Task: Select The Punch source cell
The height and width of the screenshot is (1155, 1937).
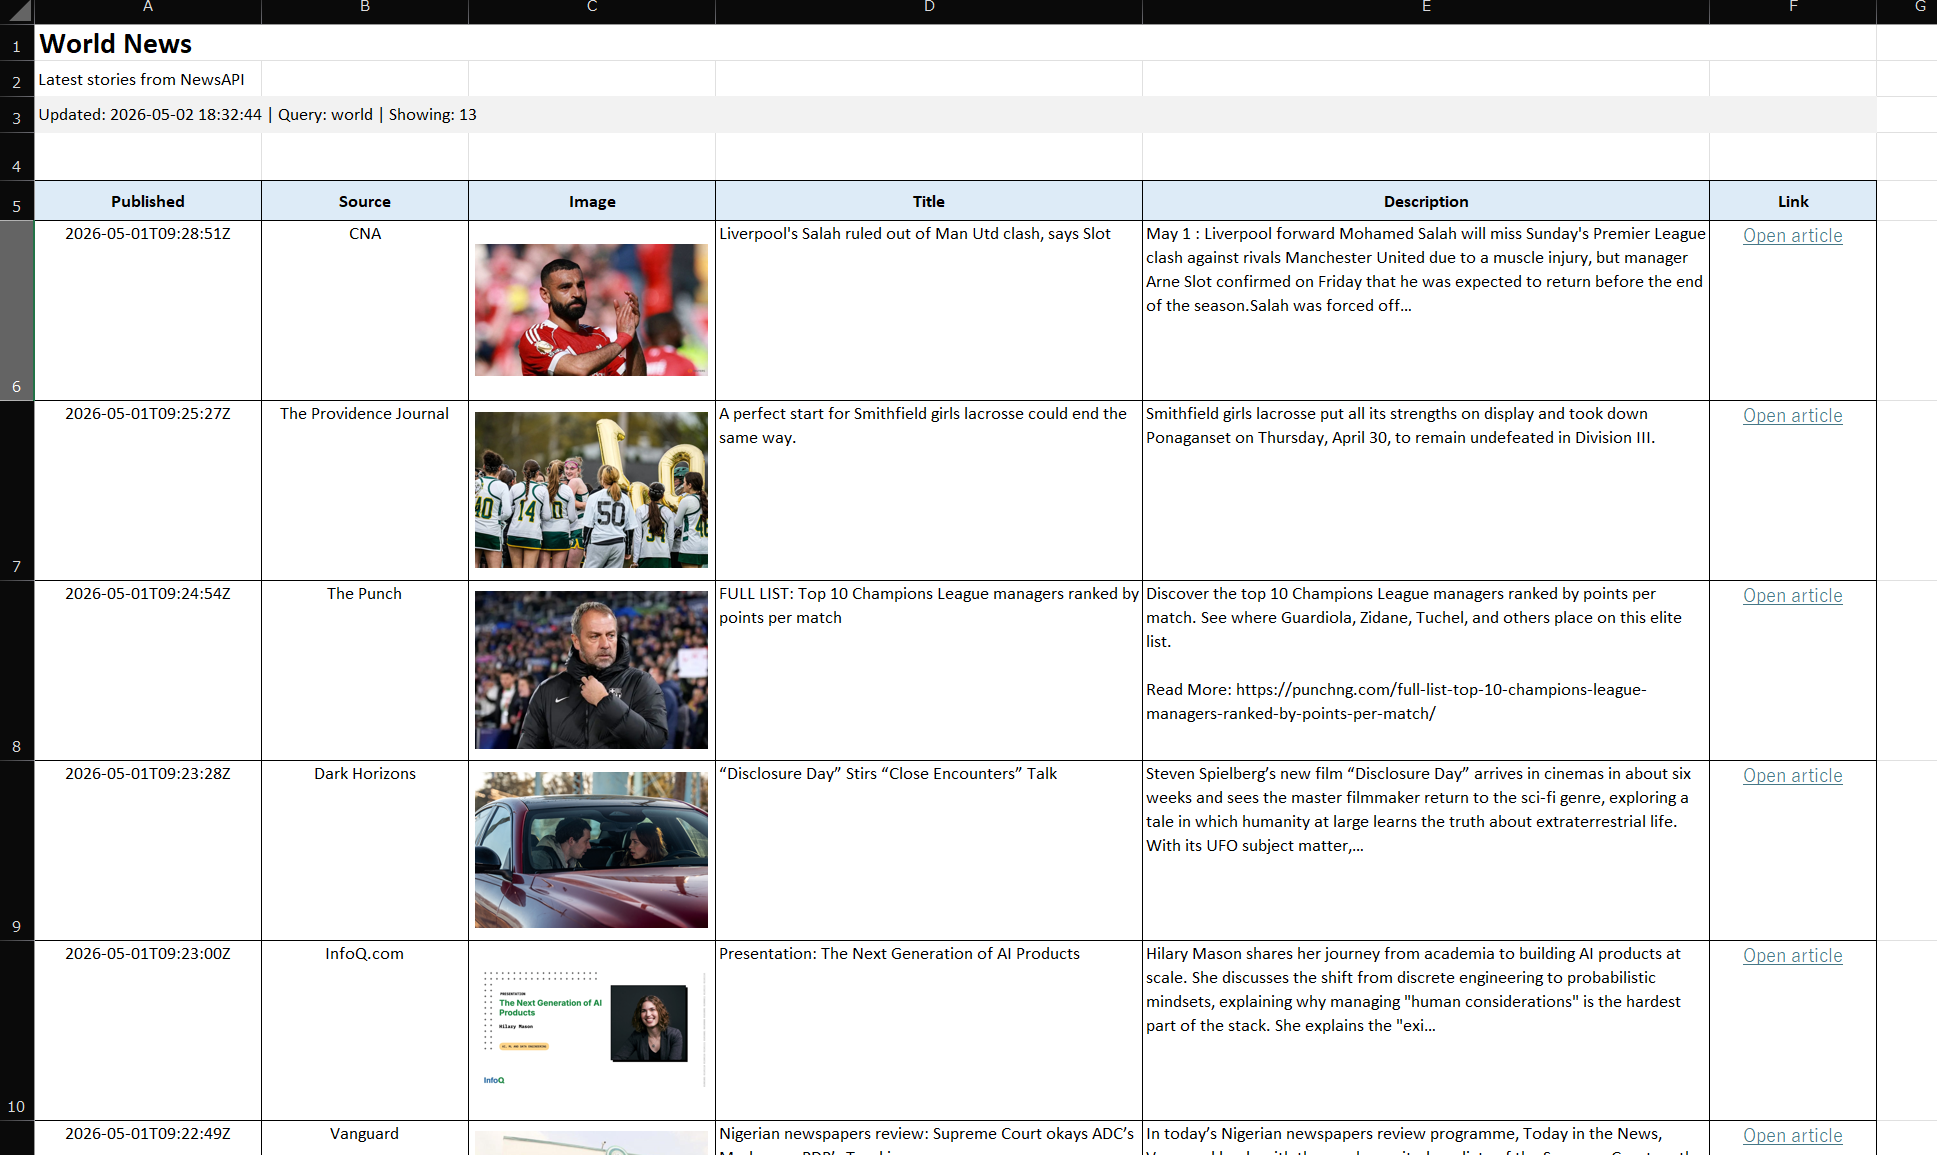Action: point(365,671)
